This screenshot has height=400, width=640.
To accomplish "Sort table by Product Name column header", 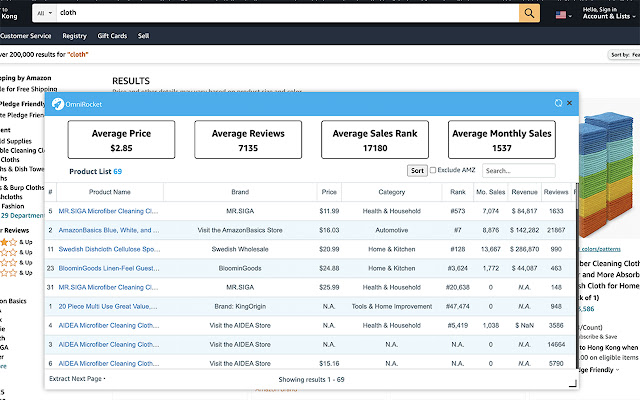I will [110, 192].
